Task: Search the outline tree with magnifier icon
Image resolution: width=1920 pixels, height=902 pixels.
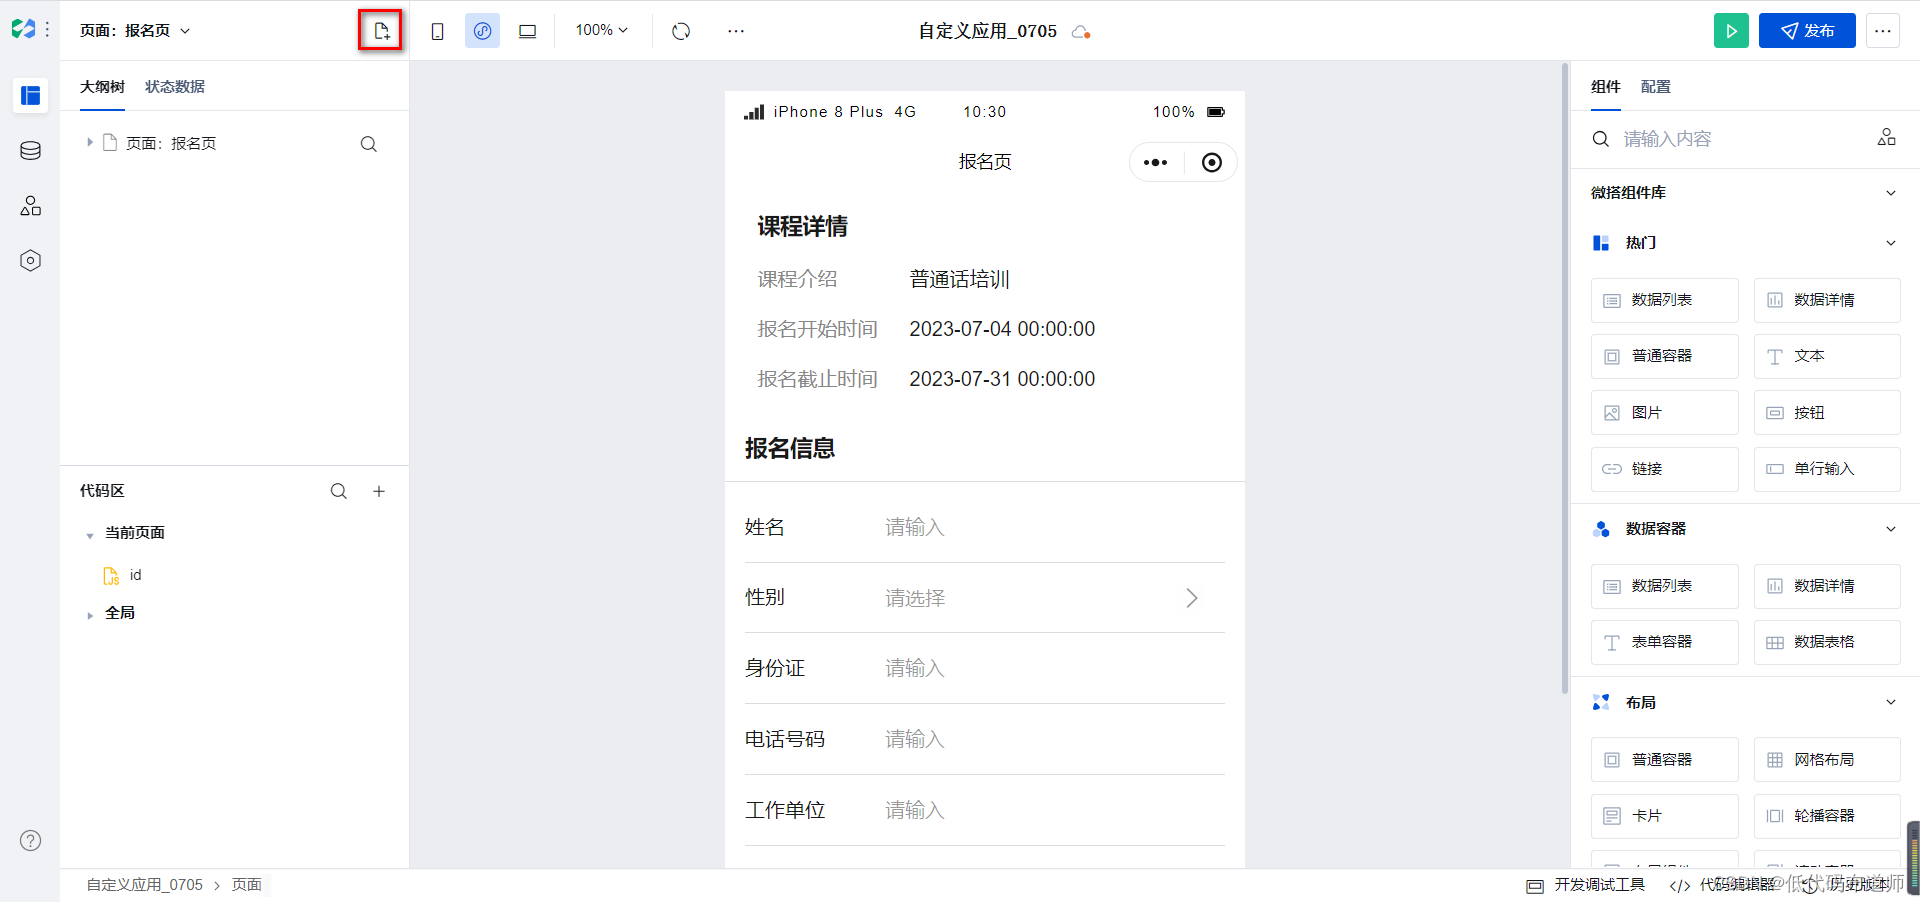Action: (x=369, y=144)
